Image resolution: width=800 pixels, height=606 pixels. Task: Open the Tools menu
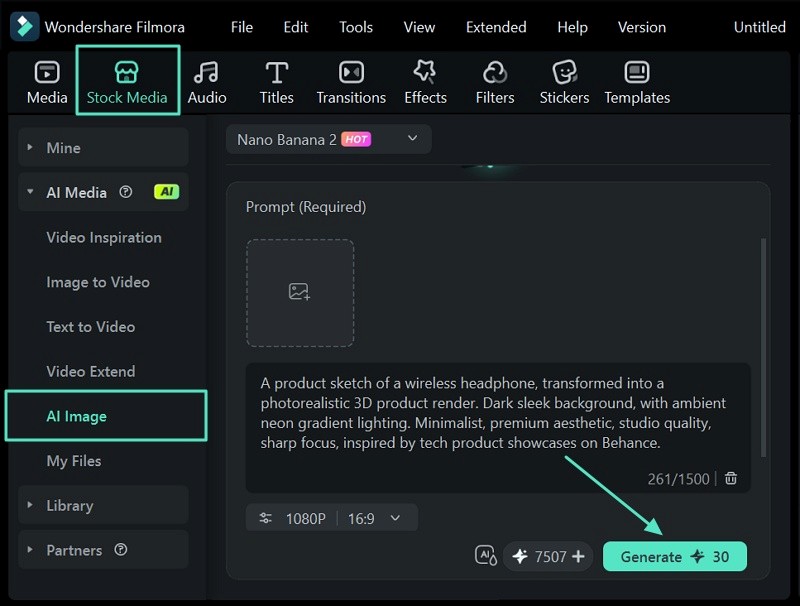click(x=355, y=27)
